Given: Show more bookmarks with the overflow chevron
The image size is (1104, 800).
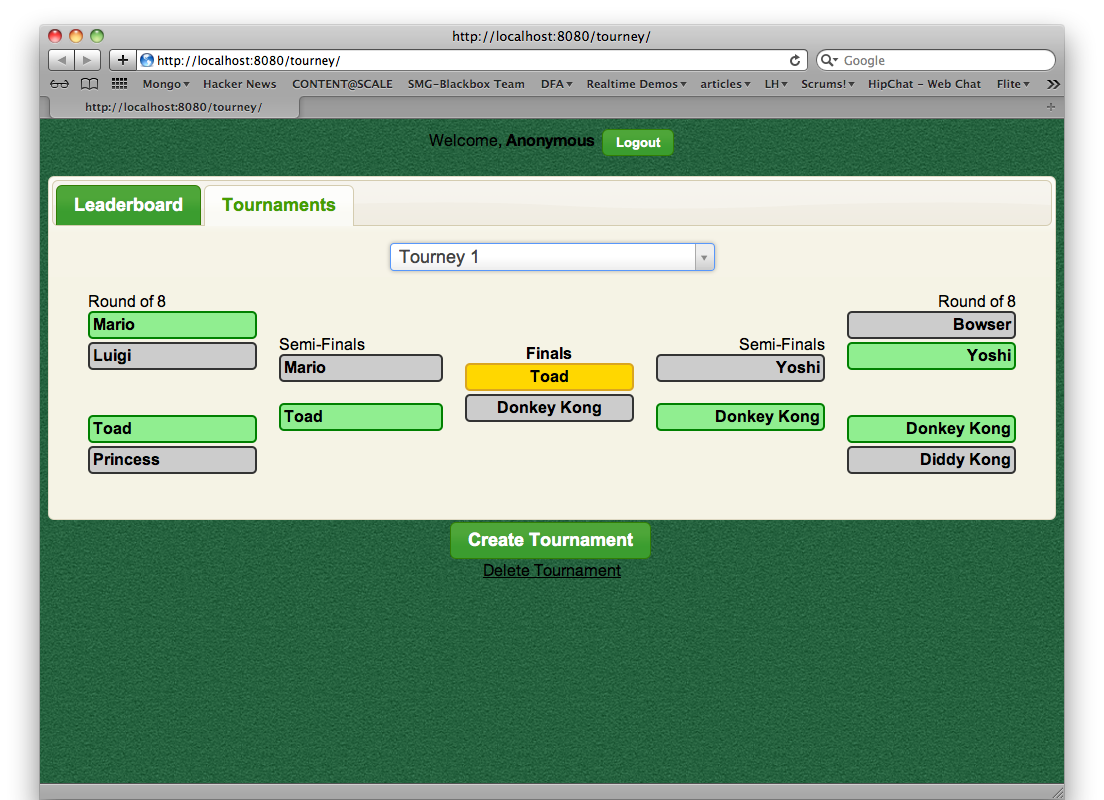Looking at the screenshot, I should click(1052, 84).
